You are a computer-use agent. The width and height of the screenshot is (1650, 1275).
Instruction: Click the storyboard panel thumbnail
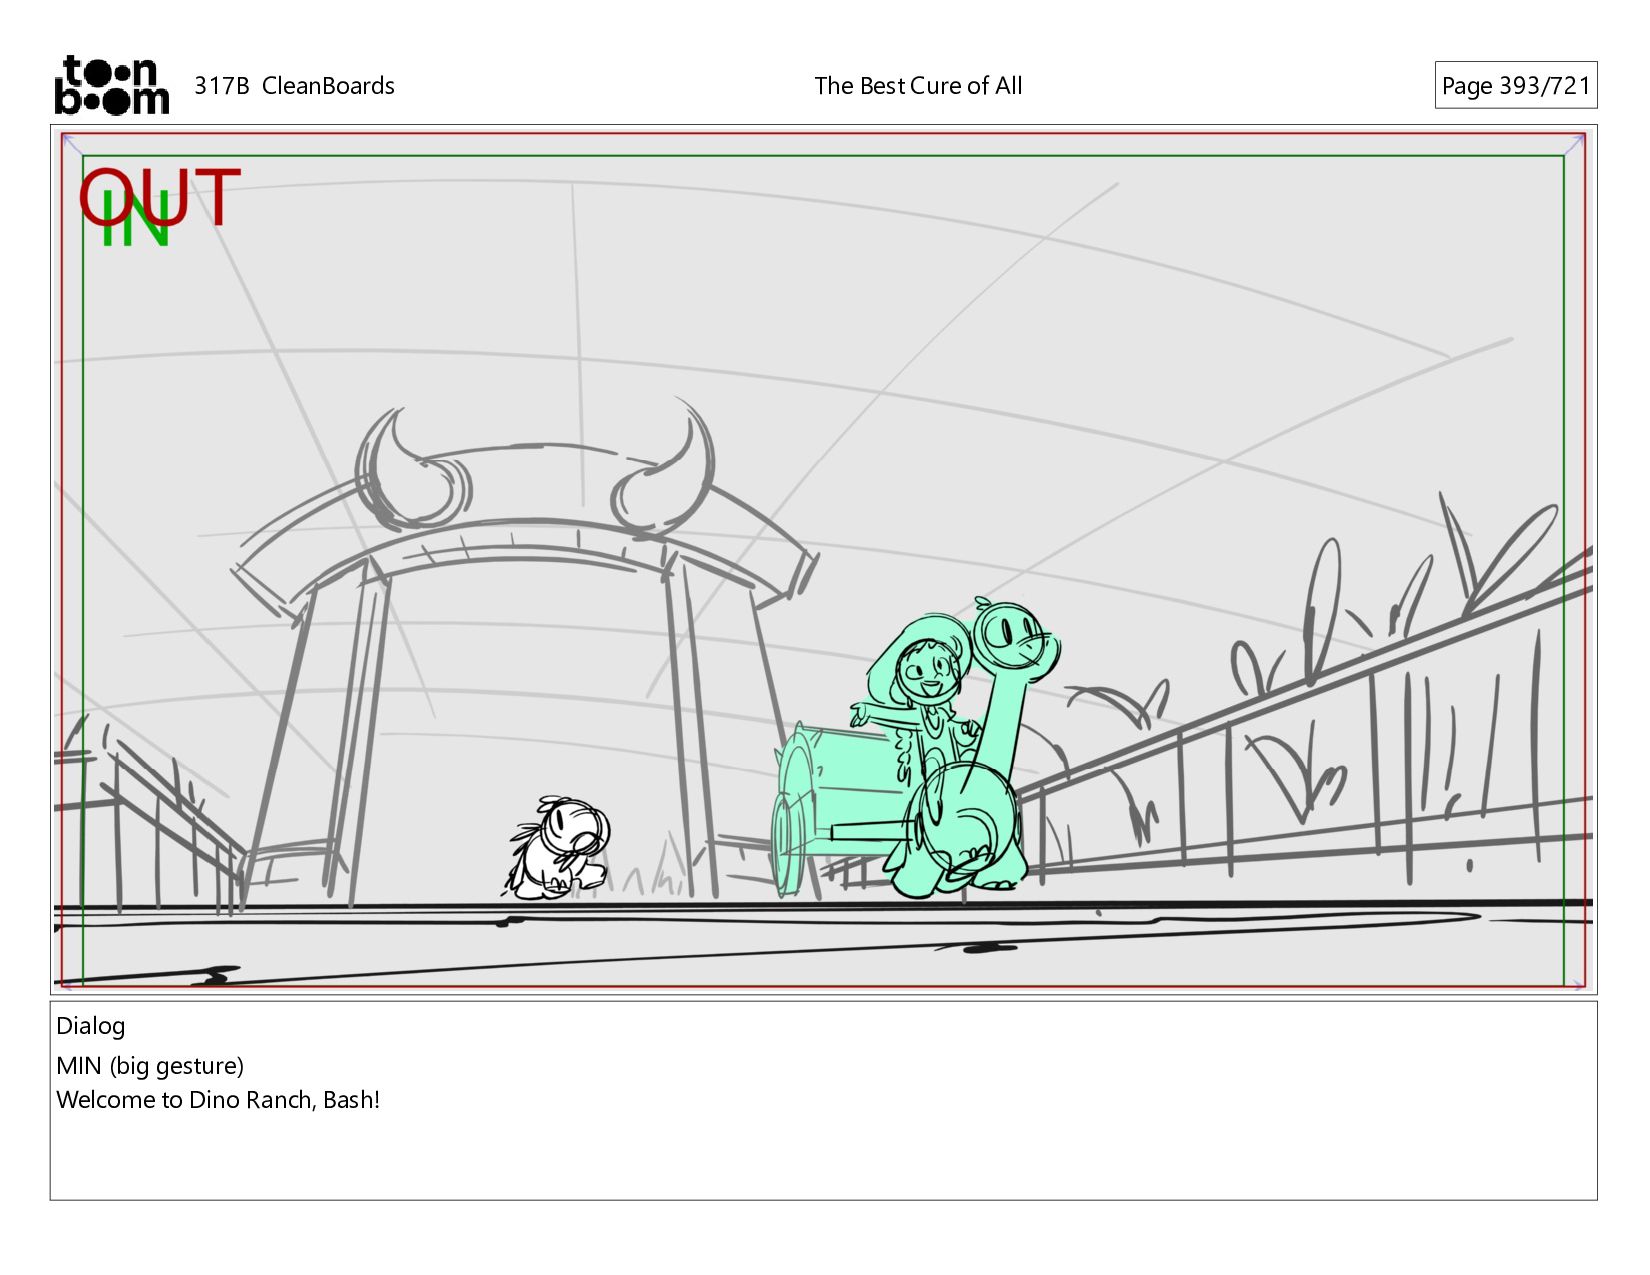tap(823, 559)
